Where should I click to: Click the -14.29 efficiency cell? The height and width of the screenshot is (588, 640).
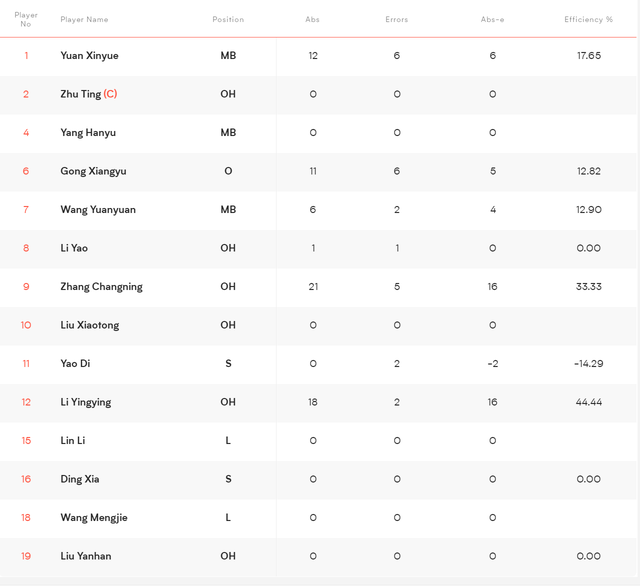[588, 364]
